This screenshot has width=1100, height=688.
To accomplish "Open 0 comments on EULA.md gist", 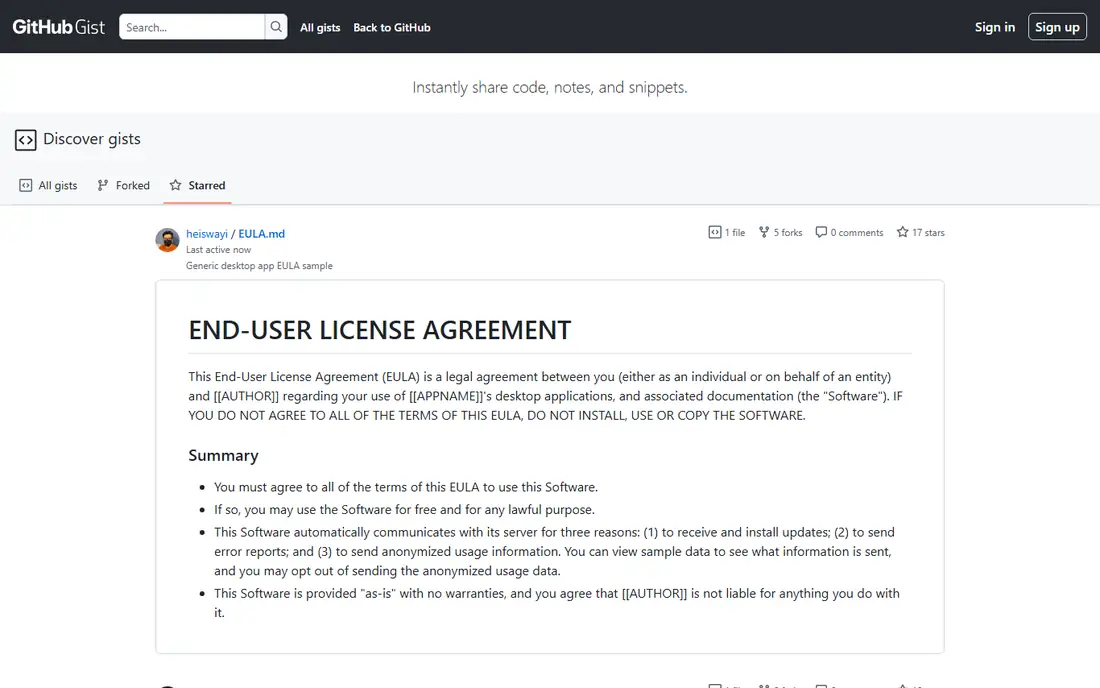I will pyautogui.click(x=849, y=232).
